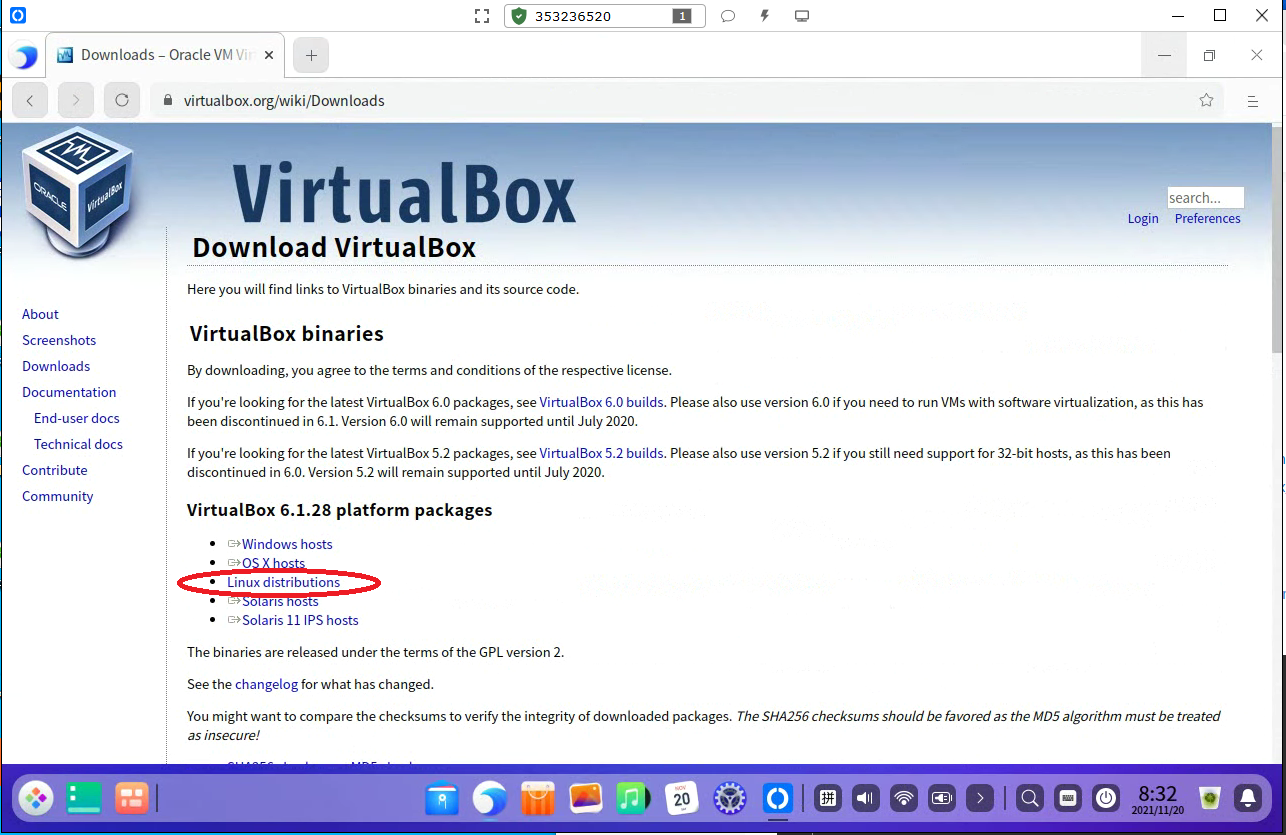
Task: Reload the current page
Action: [x=122, y=100]
